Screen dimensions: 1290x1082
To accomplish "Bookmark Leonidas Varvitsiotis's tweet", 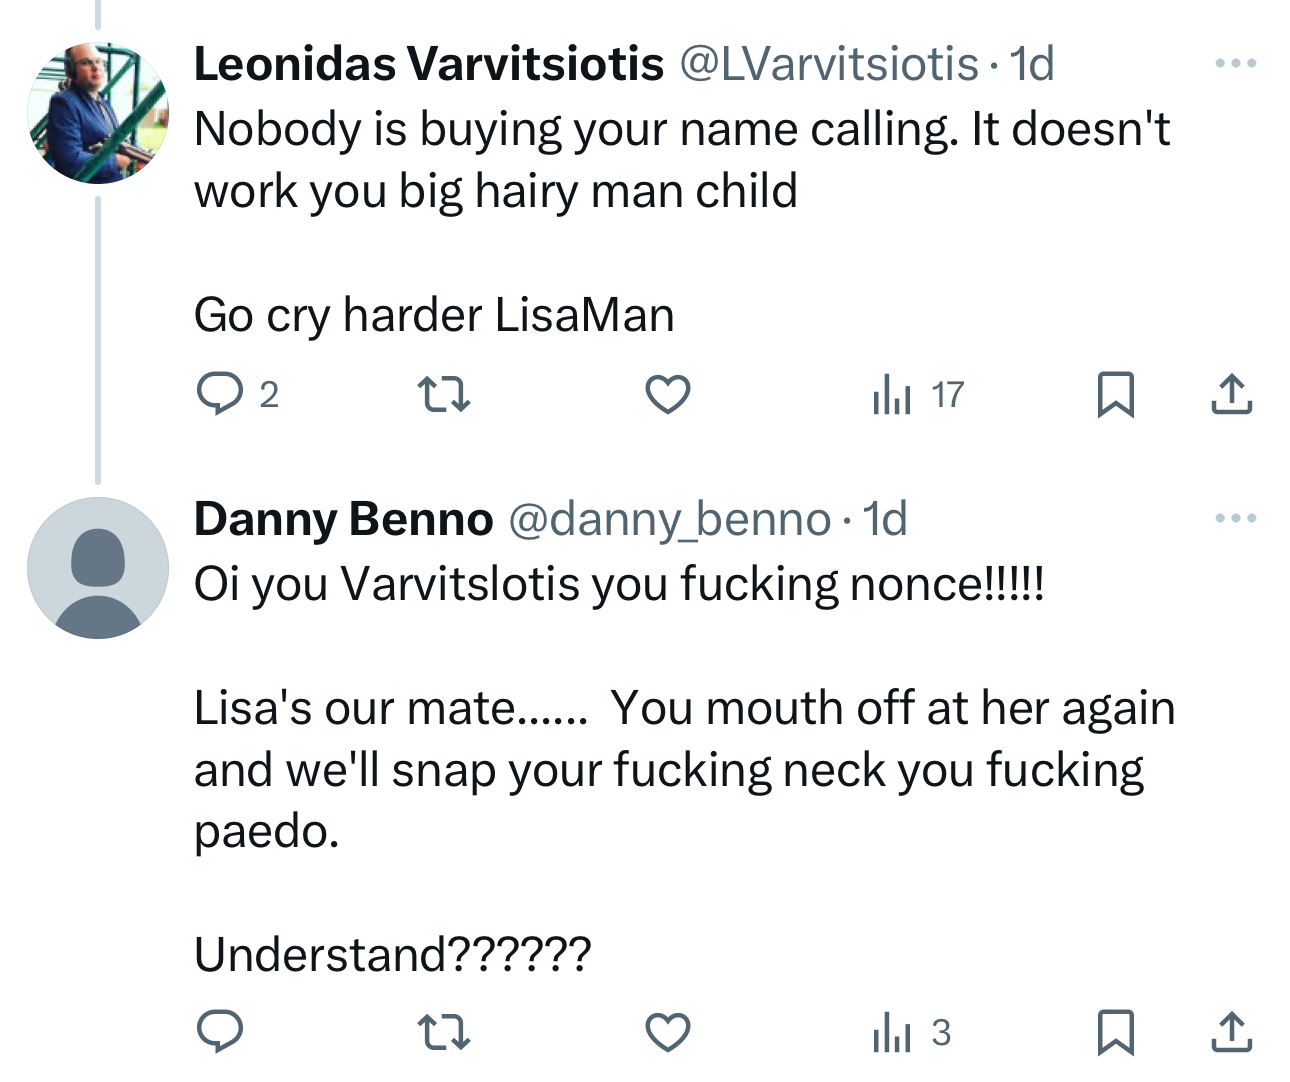I will pyautogui.click(x=1115, y=394).
